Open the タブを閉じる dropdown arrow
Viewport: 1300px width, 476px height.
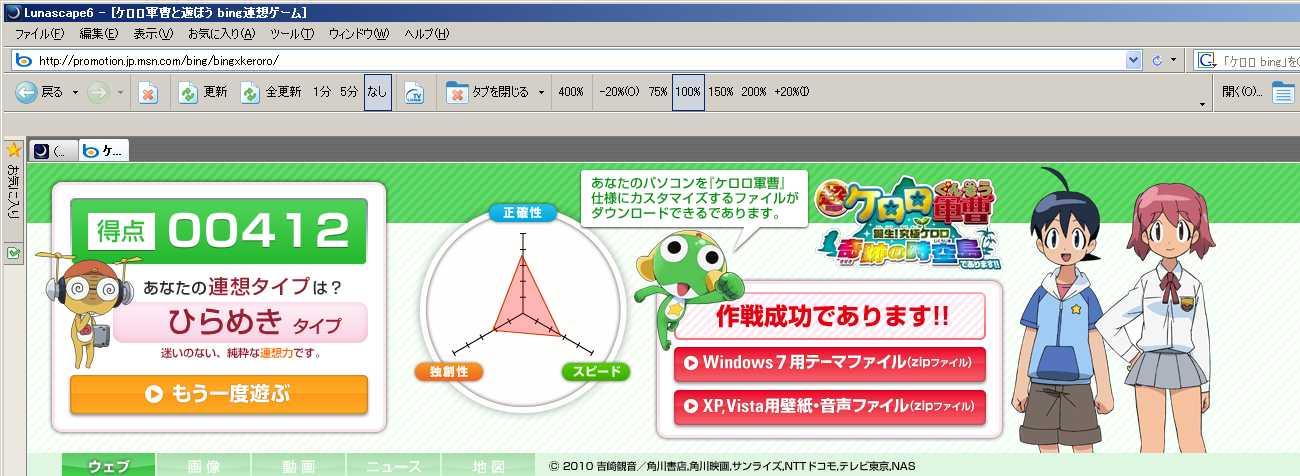coord(541,93)
